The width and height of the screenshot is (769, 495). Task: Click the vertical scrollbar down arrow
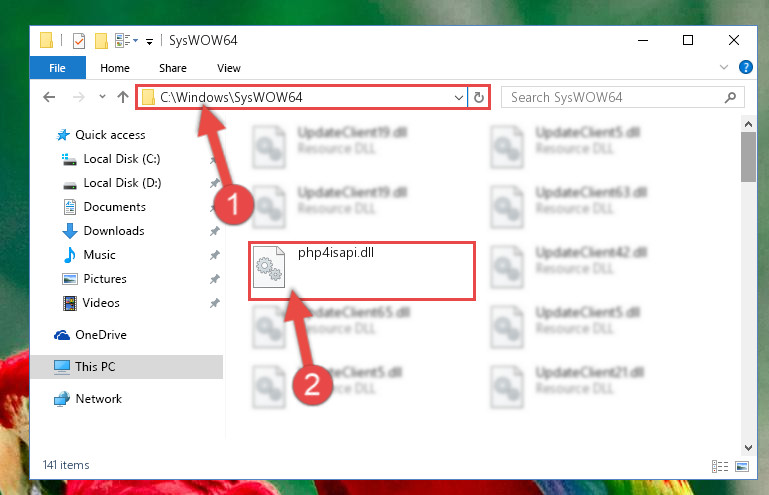coord(748,447)
